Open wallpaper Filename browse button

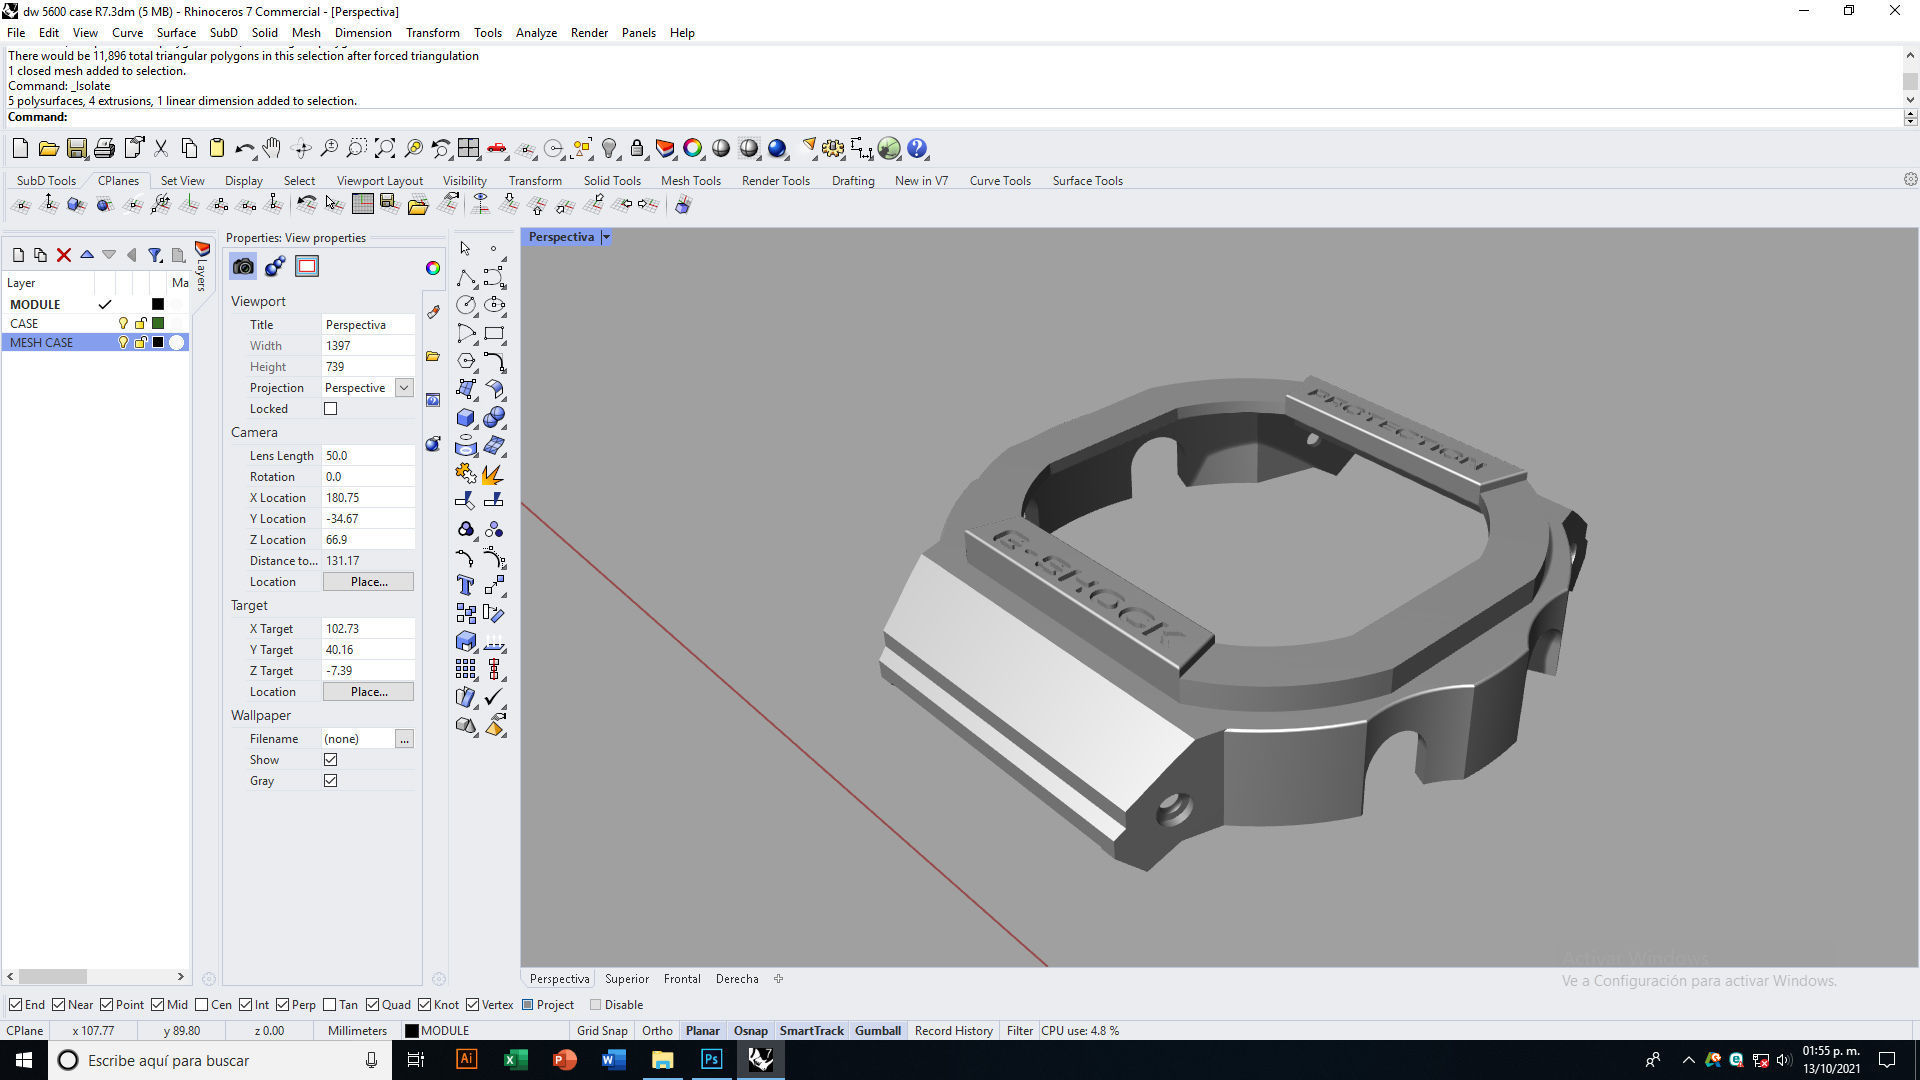coord(404,739)
